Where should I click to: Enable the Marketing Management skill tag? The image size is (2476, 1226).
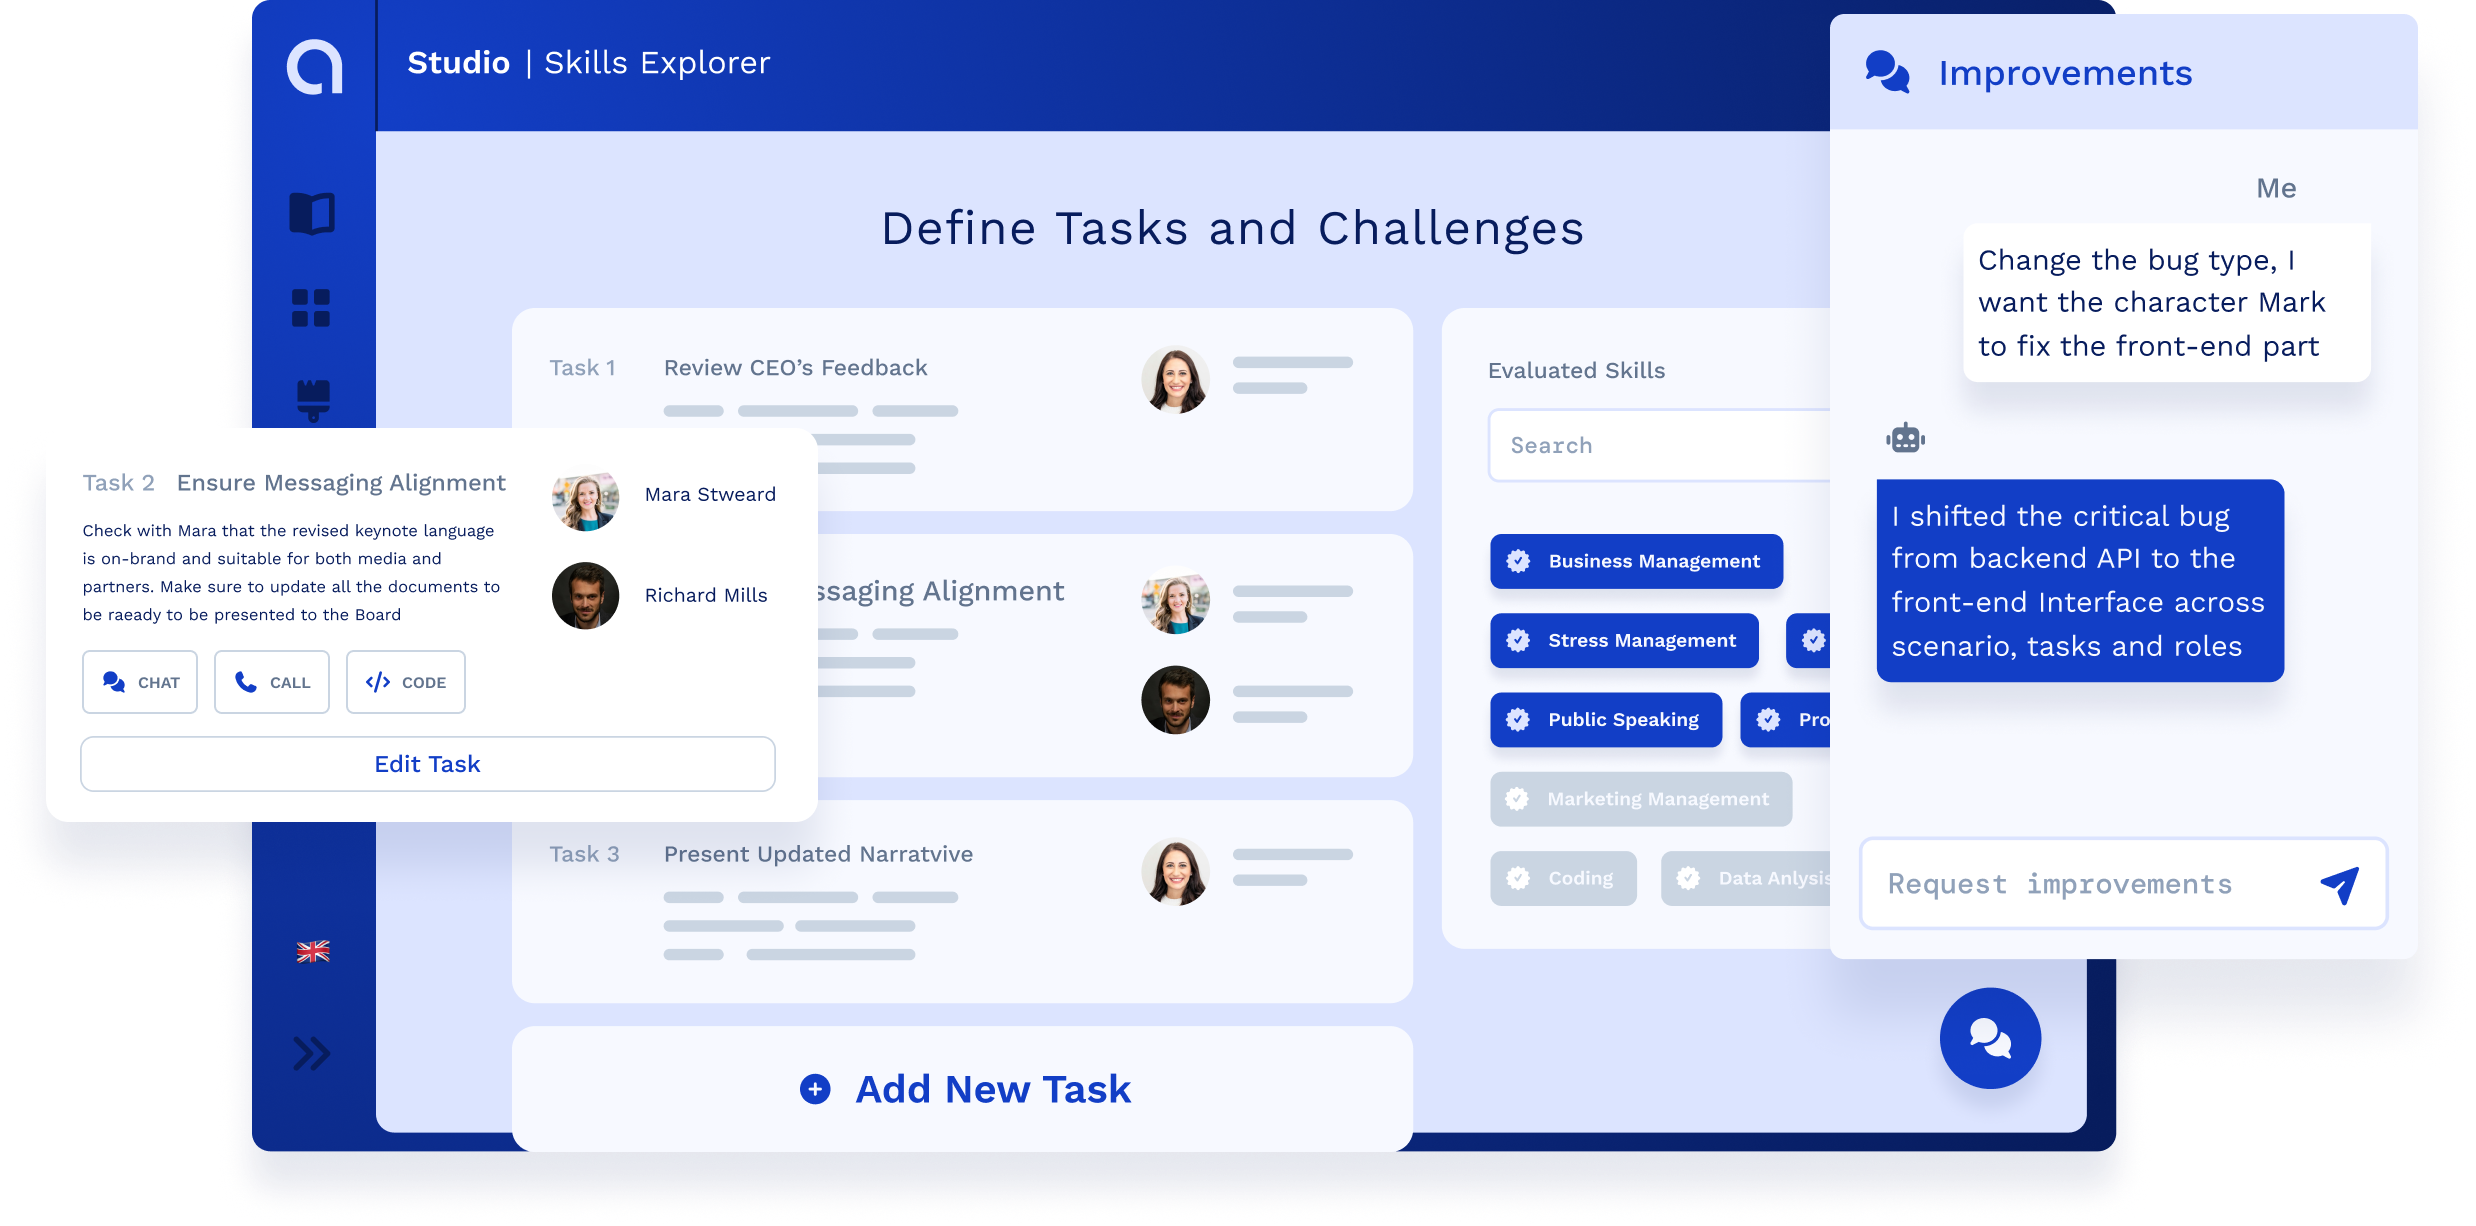[1640, 799]
